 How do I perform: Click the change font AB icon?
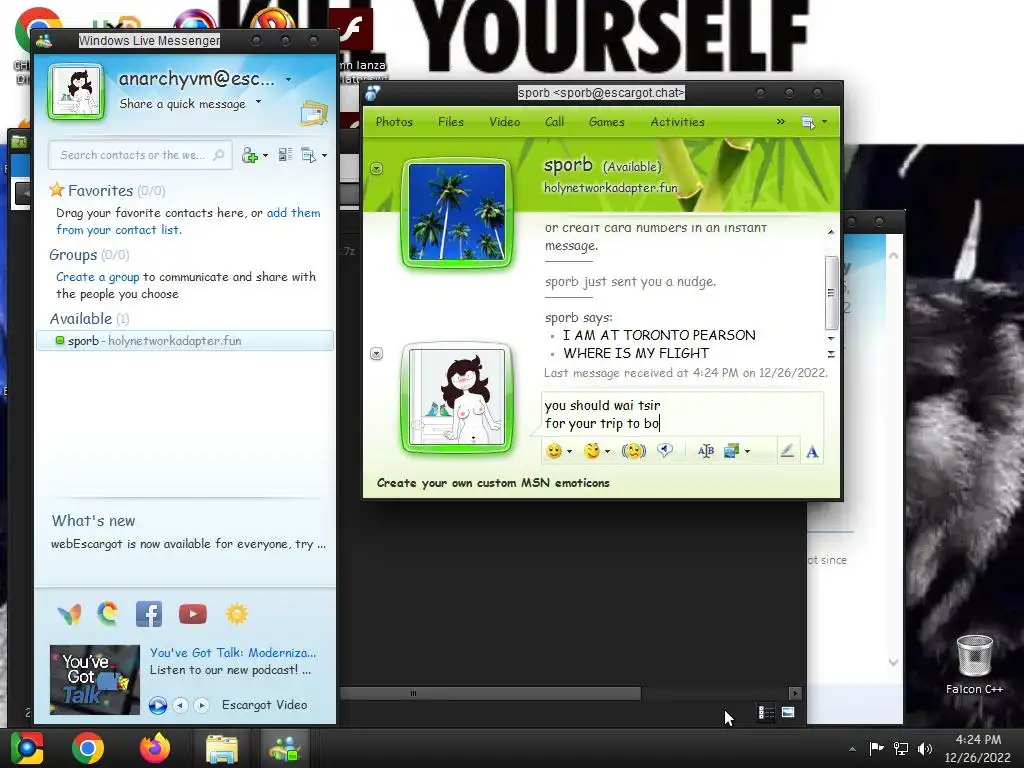705,451
